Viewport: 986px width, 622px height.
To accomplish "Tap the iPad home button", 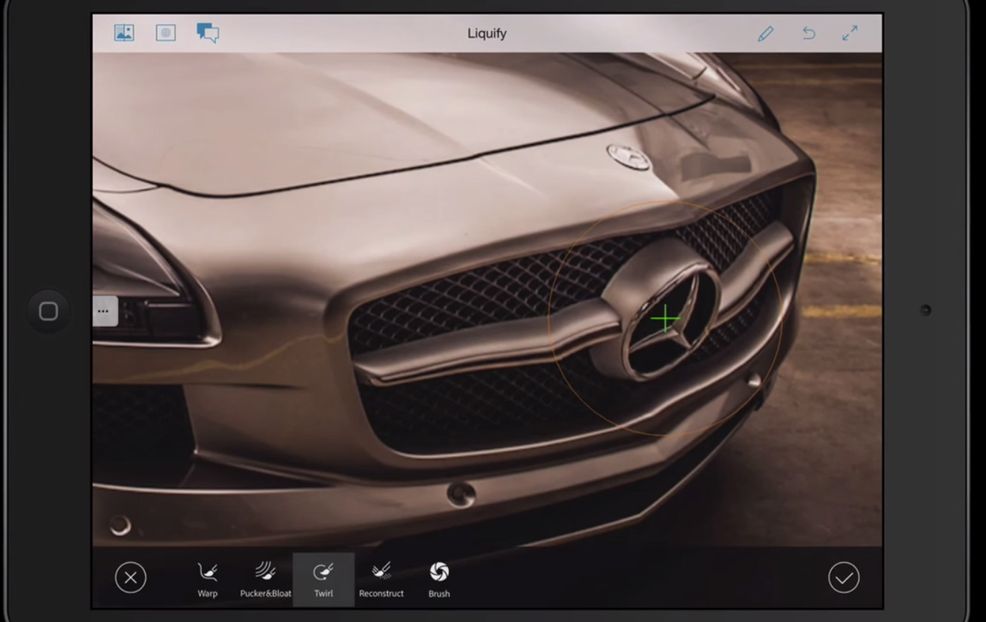I will pos(48,311).
